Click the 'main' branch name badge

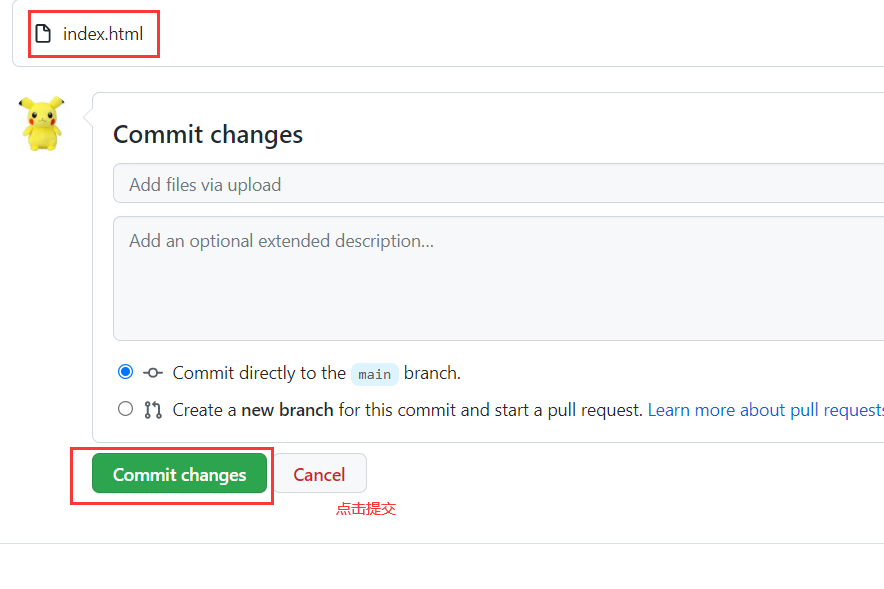pos(374,374)
